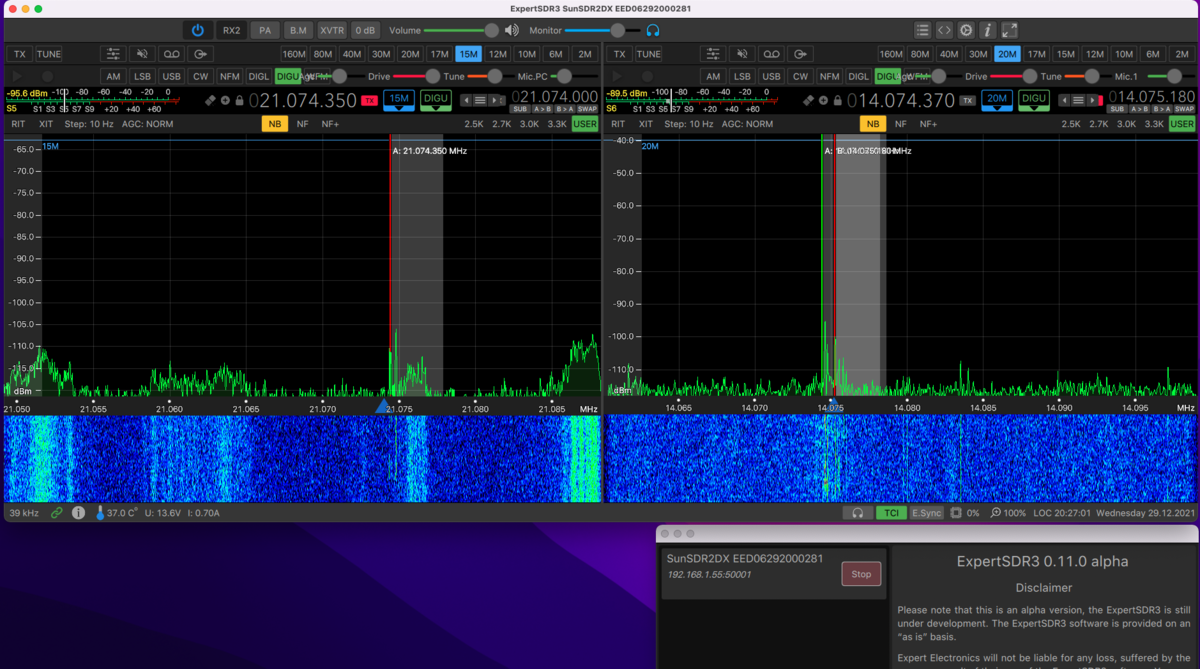Adjust the main Volume slider
Screen dimensions: 1200x669
pos(459,30)
